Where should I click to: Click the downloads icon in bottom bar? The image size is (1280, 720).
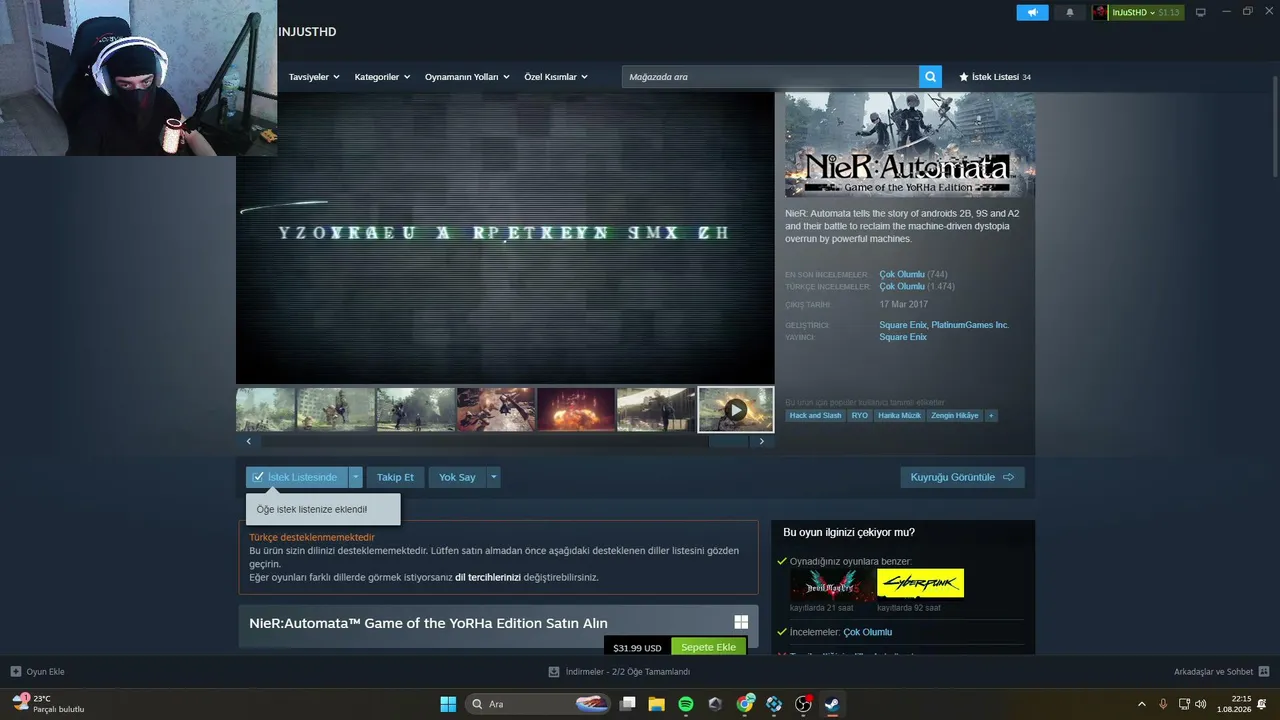point(554,672)
